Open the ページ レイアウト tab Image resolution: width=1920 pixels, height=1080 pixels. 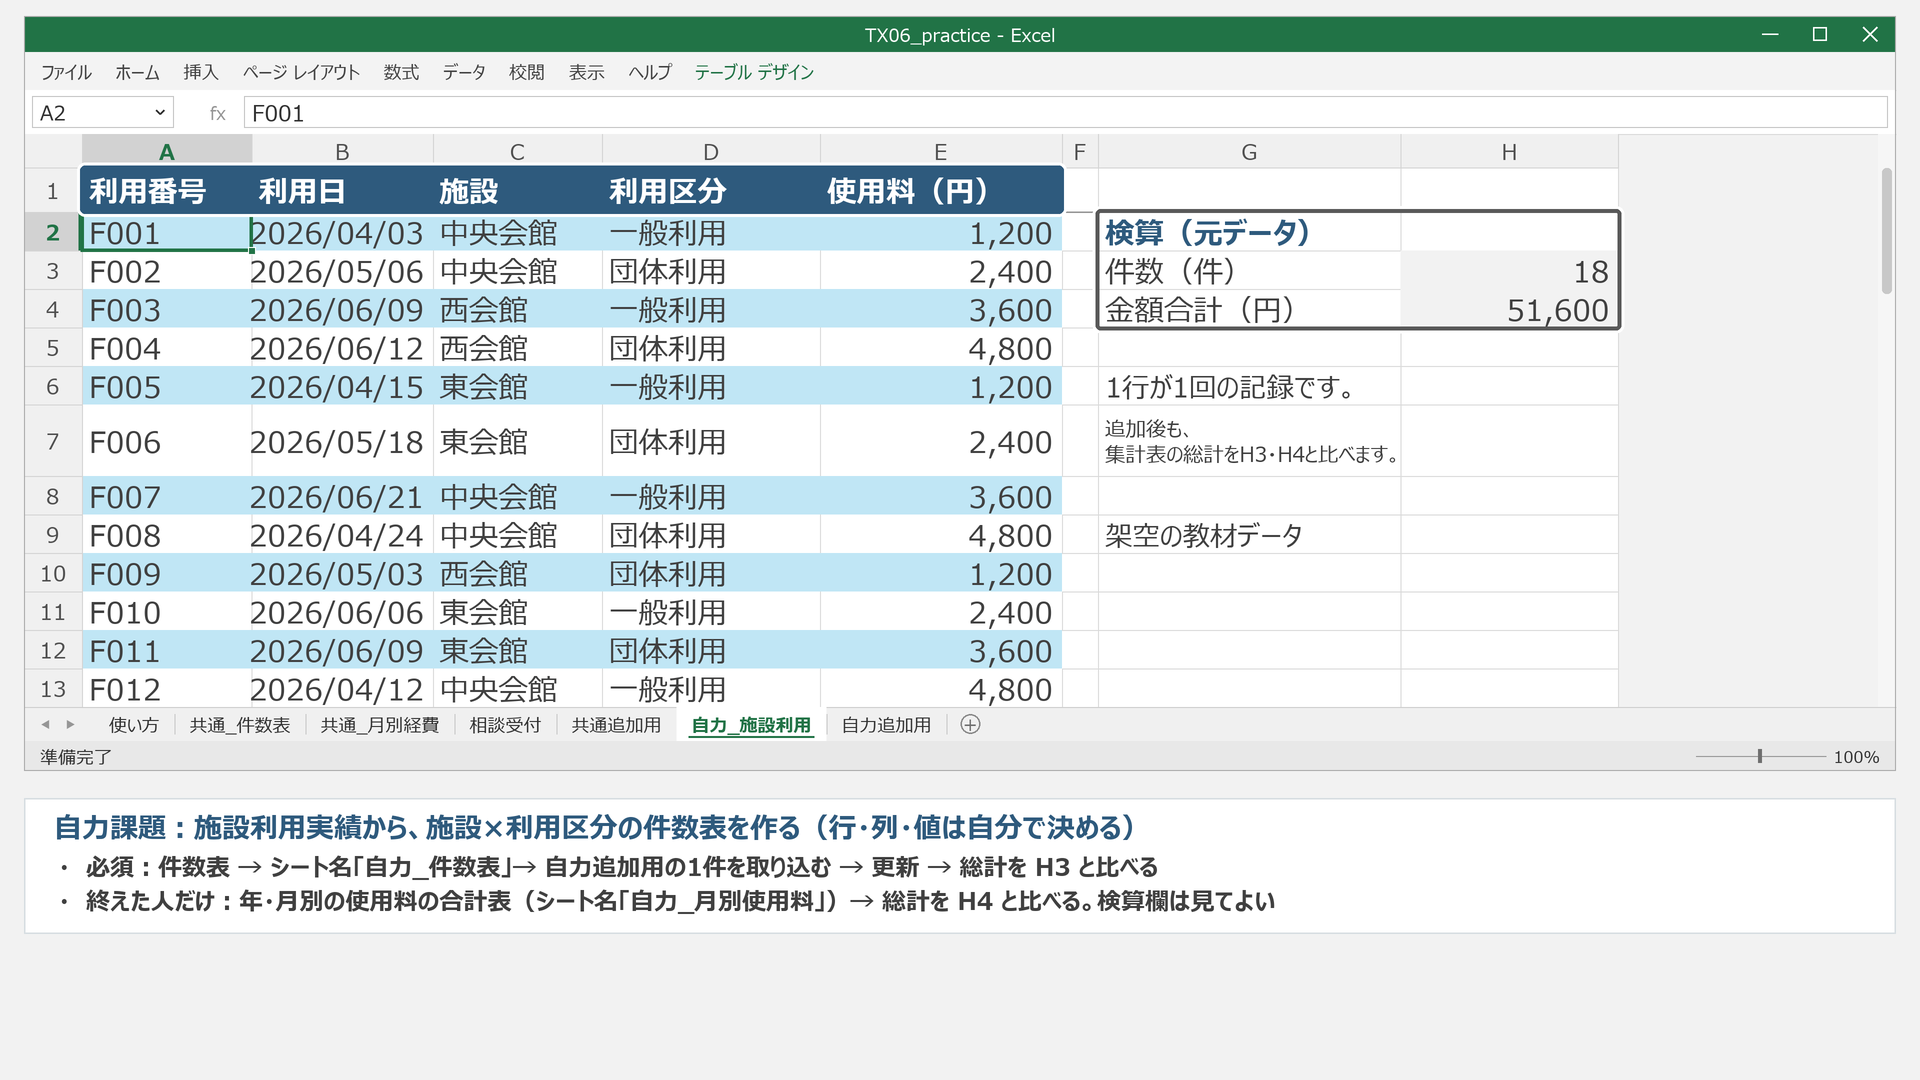click(301, 72)
